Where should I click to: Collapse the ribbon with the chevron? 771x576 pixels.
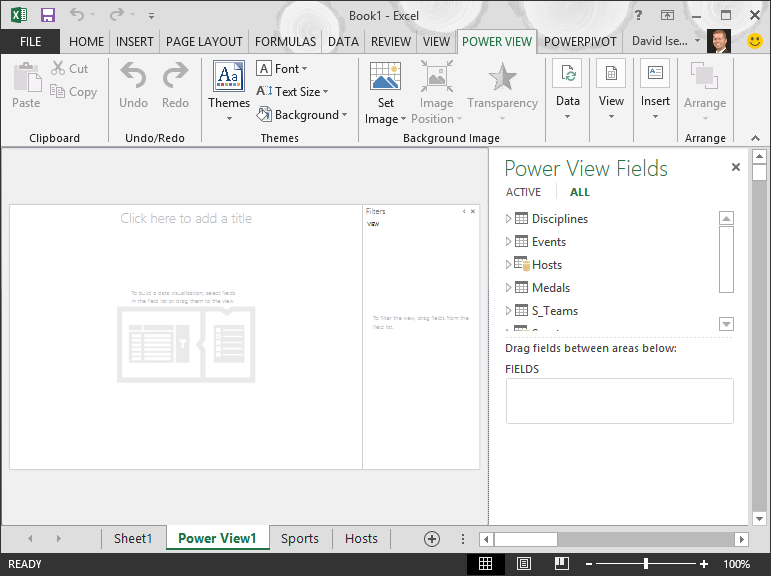755,138
